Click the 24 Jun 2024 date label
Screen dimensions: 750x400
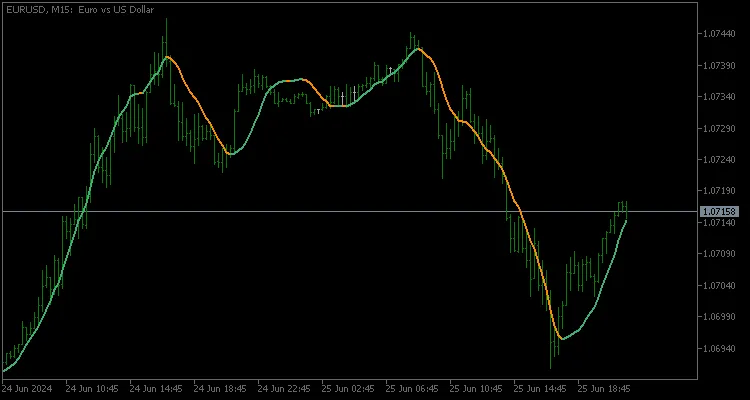coord(26,388)
